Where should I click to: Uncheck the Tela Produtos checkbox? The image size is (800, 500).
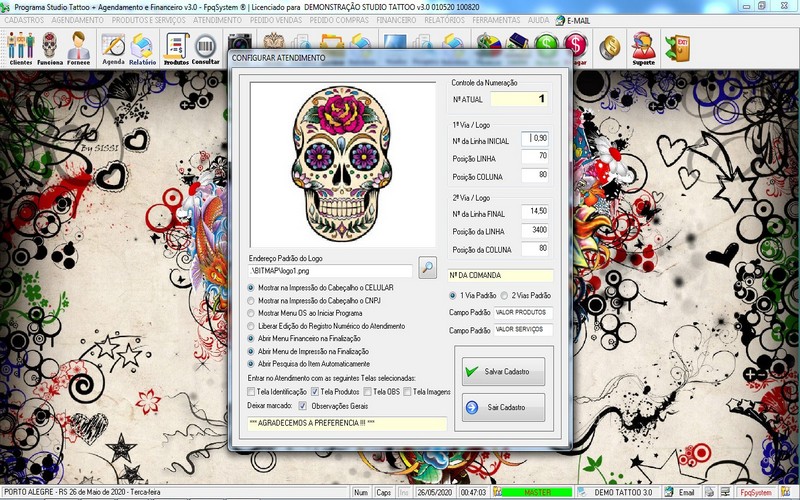(315, 392)
